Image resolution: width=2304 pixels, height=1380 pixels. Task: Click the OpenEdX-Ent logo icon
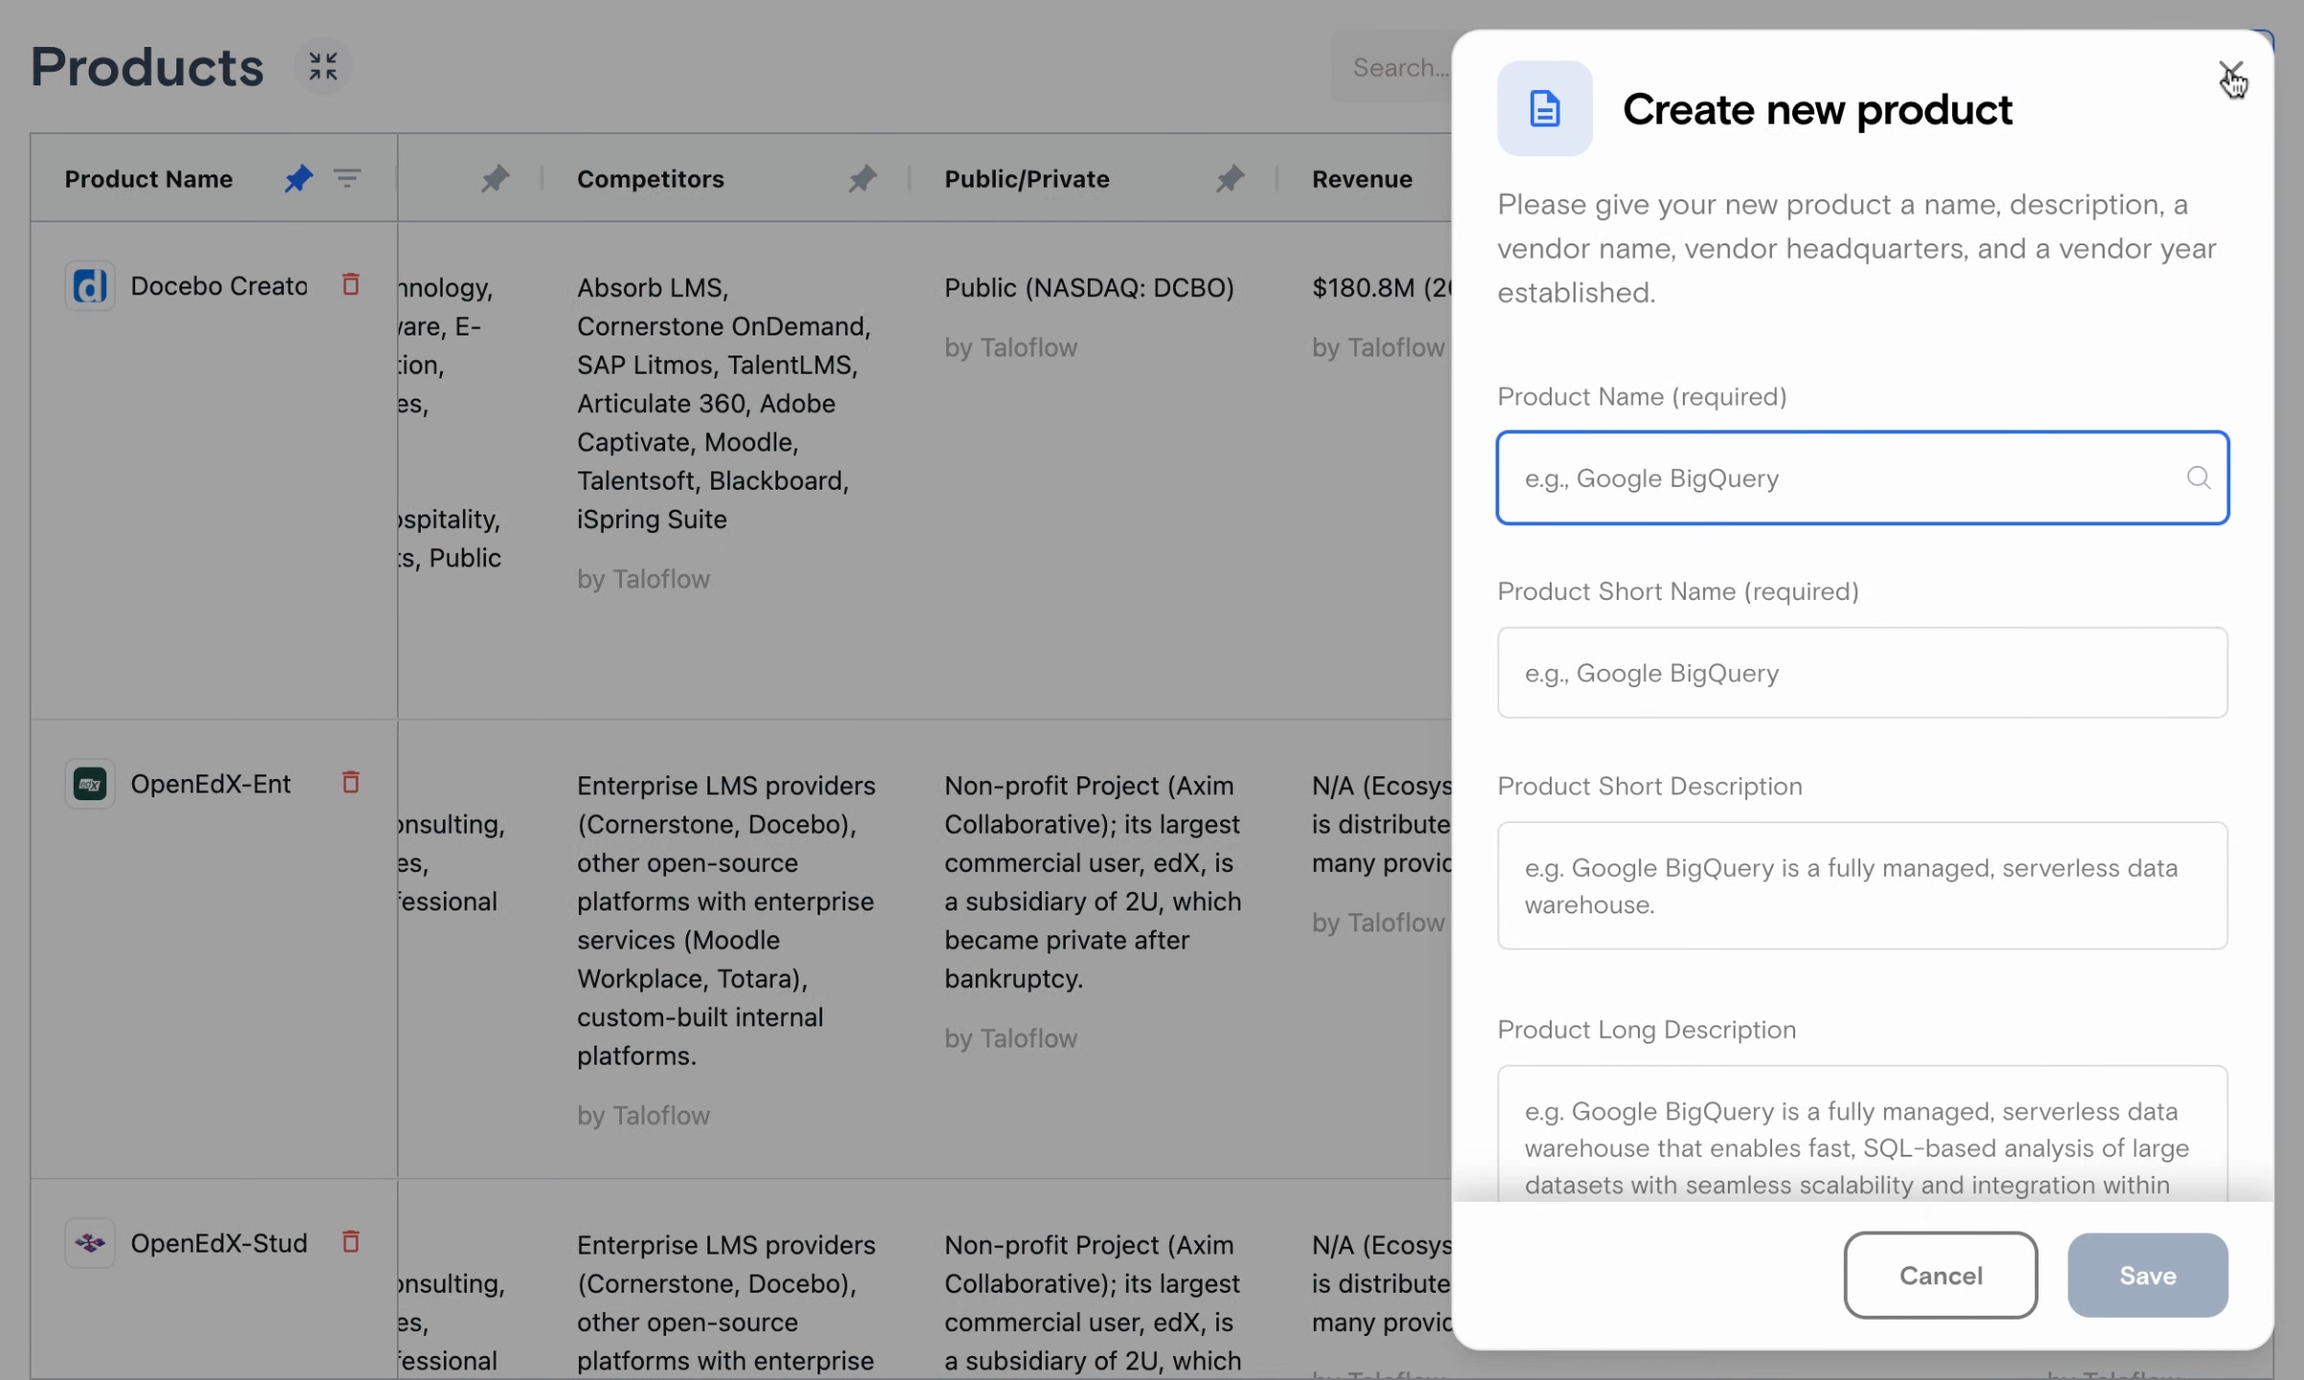(x=90, y=784)
